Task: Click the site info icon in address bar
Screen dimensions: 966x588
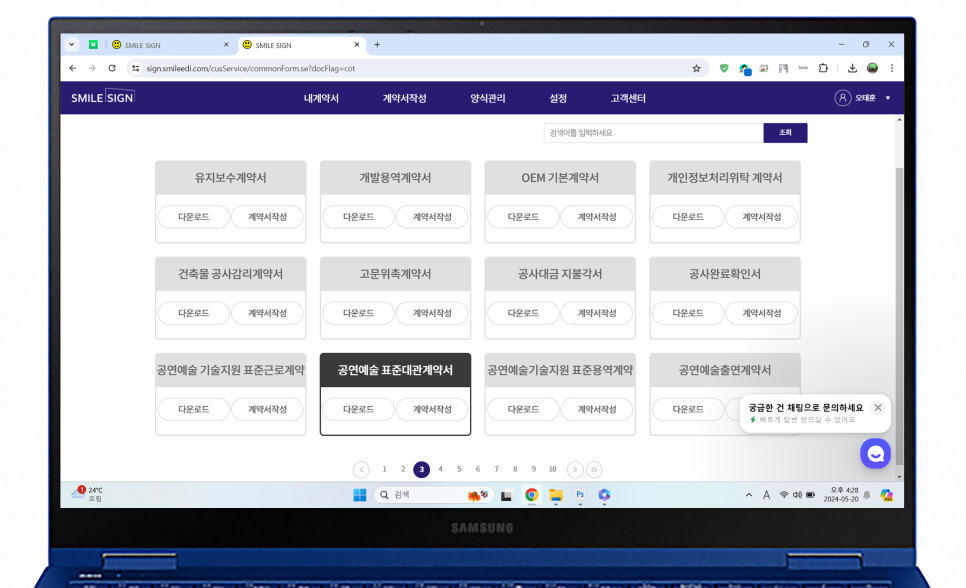Action: (x=136, y=68)
